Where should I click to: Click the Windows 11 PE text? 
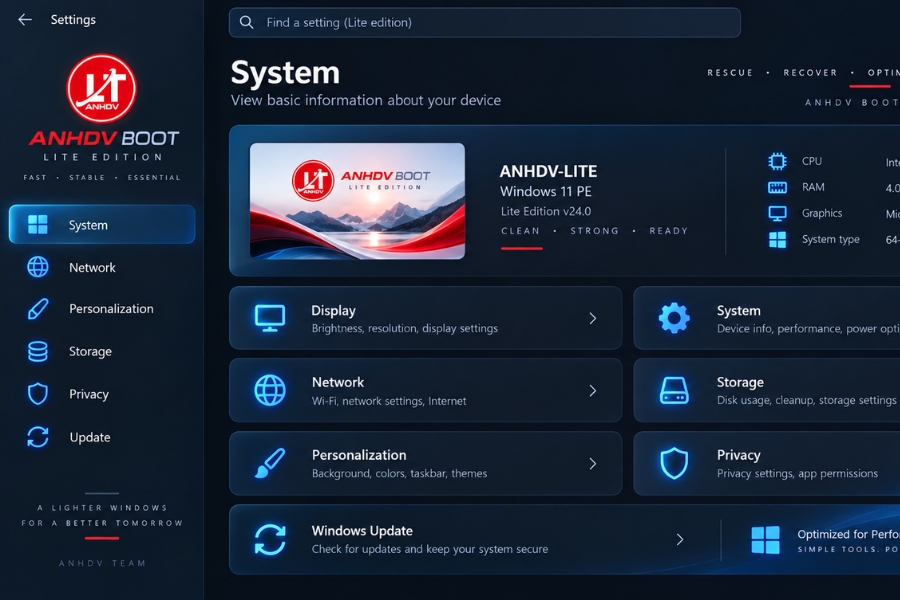[x=545, y=191]
